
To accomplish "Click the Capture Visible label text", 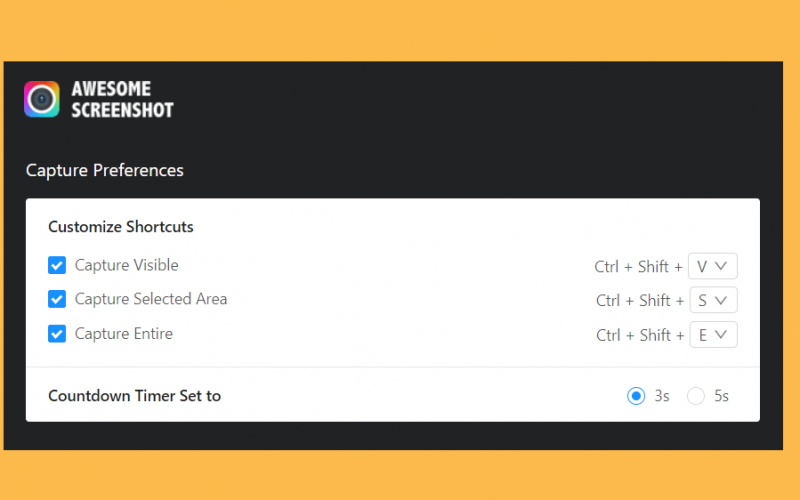I will (x=127, y=265).
